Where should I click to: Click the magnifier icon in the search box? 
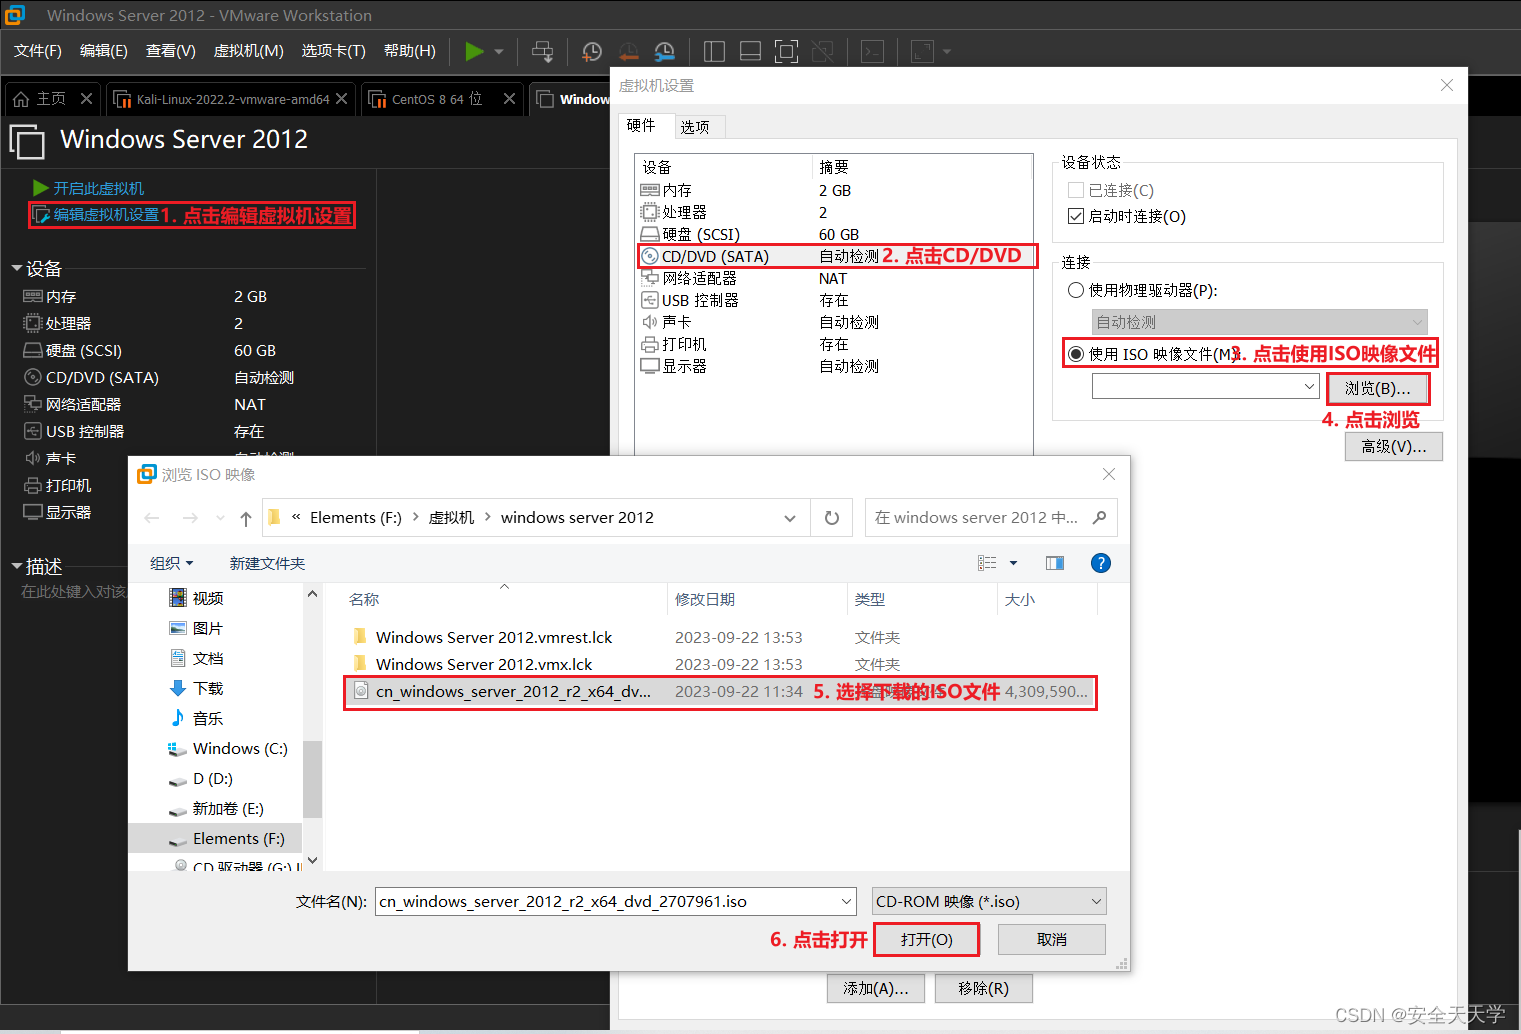point(1100,518)
